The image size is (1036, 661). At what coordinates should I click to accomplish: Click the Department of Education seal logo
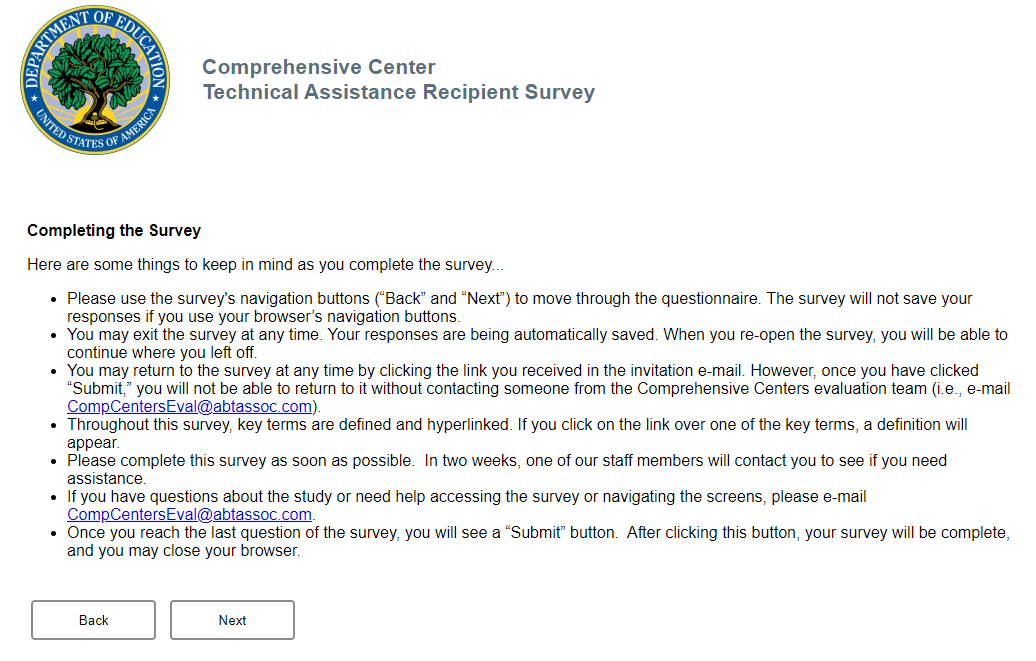(95, 80)
